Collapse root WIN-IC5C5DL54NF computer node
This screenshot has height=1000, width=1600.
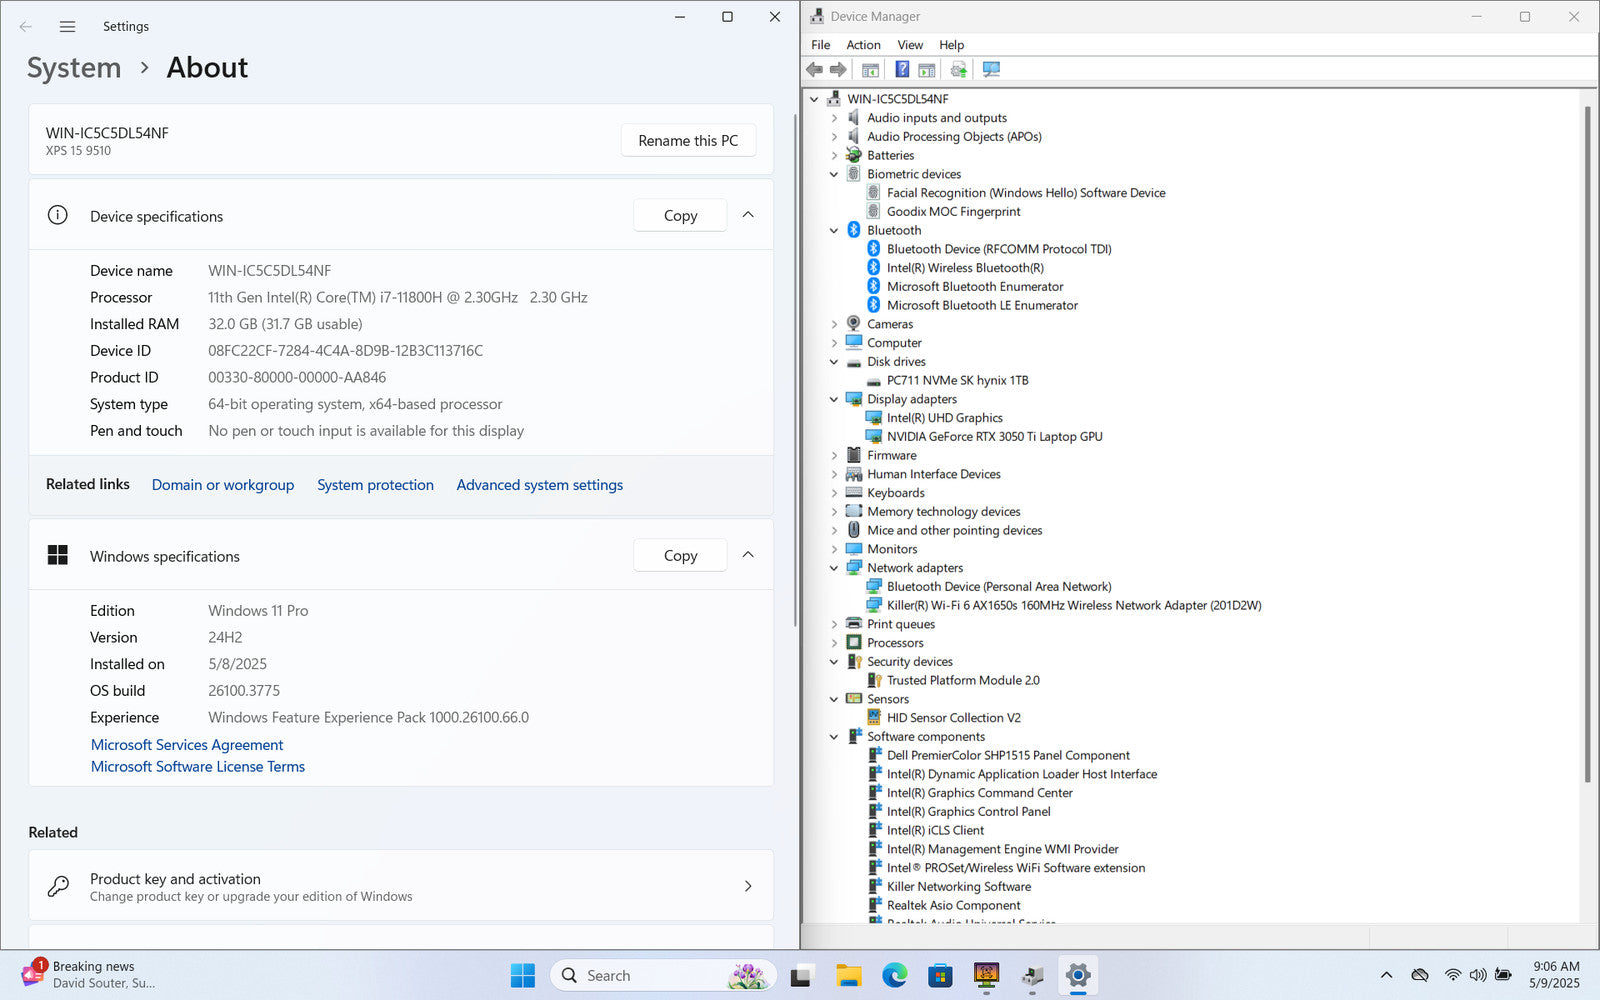point(814,99)
